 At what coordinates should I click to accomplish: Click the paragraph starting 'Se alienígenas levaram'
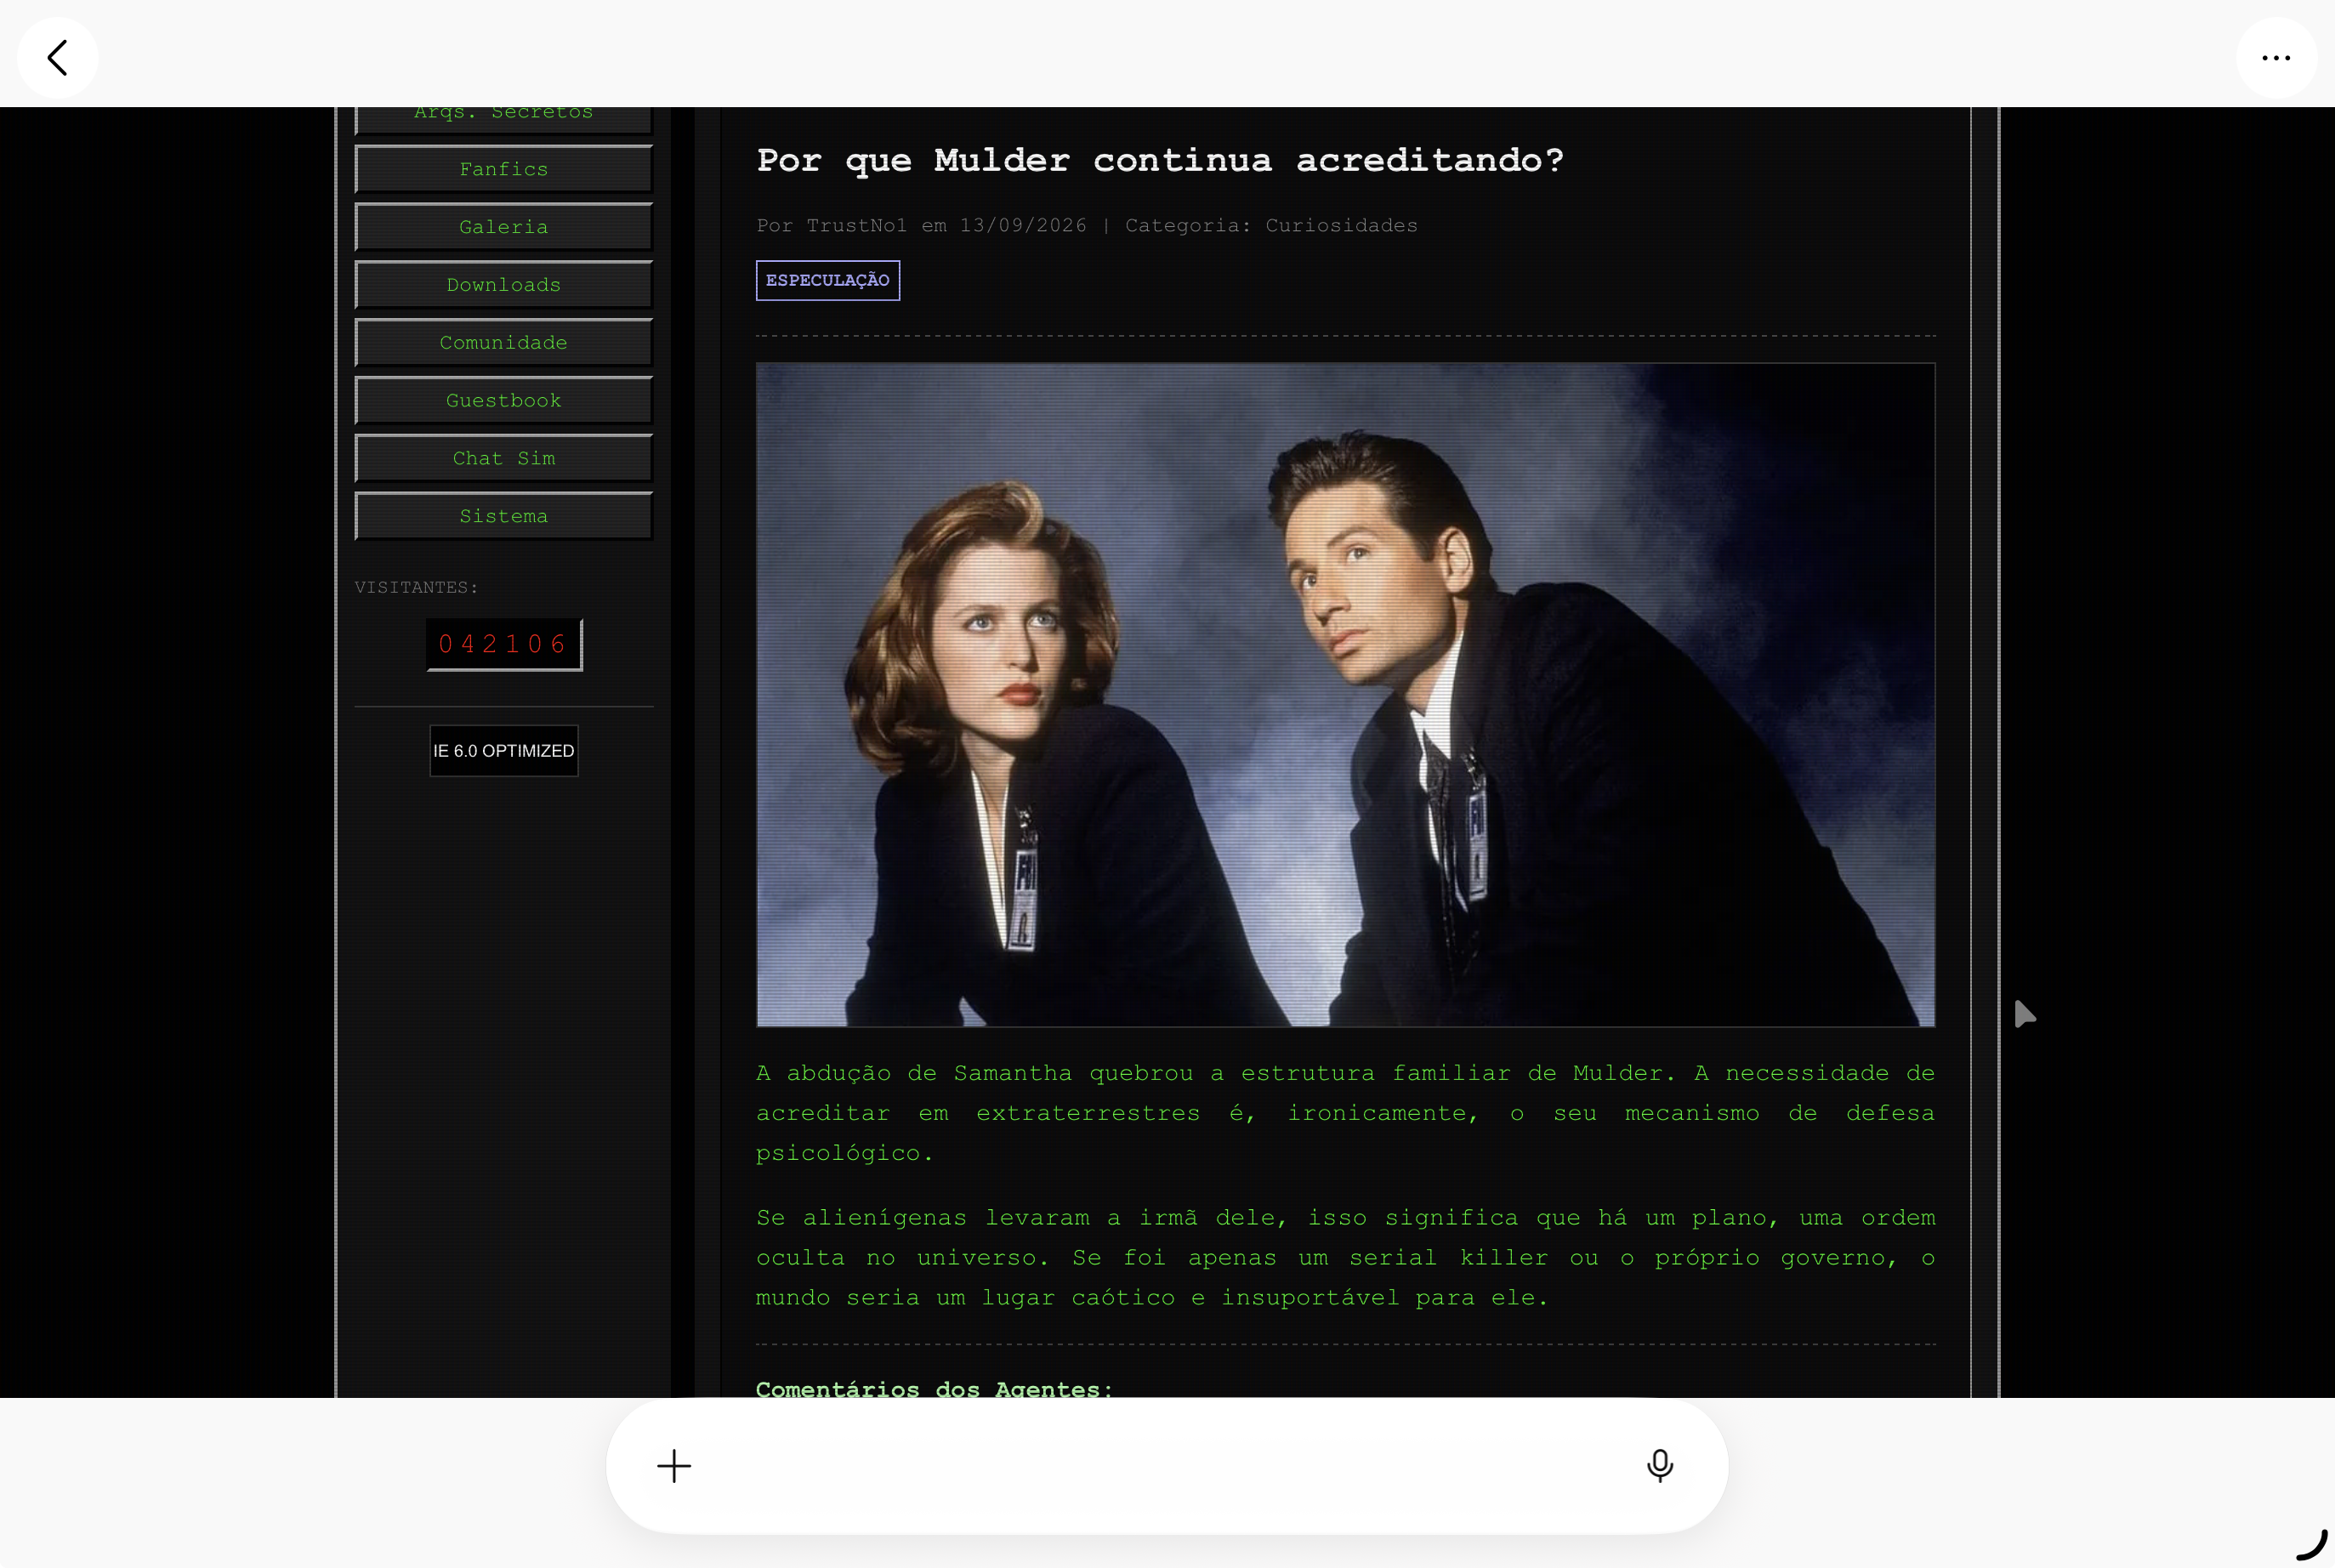1346,1258
